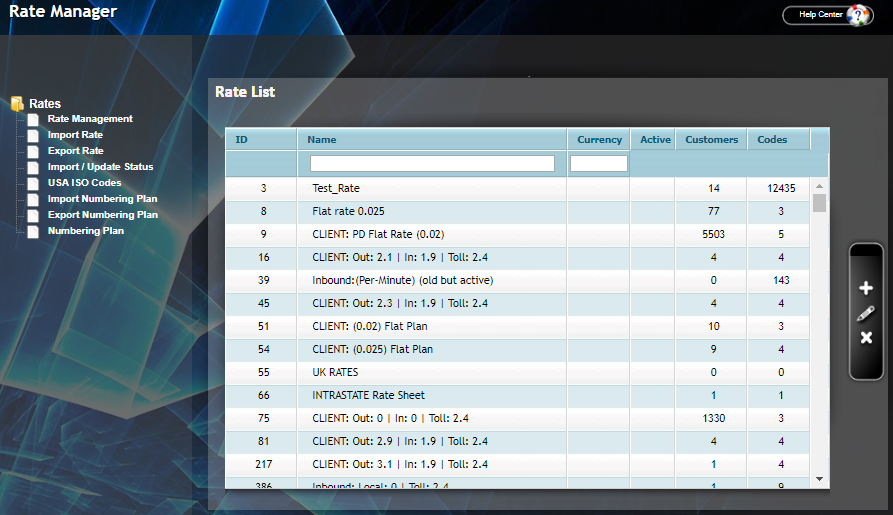Go to Export Rate
The height and width of the screenshot is (515, 893).
[75, 151]
